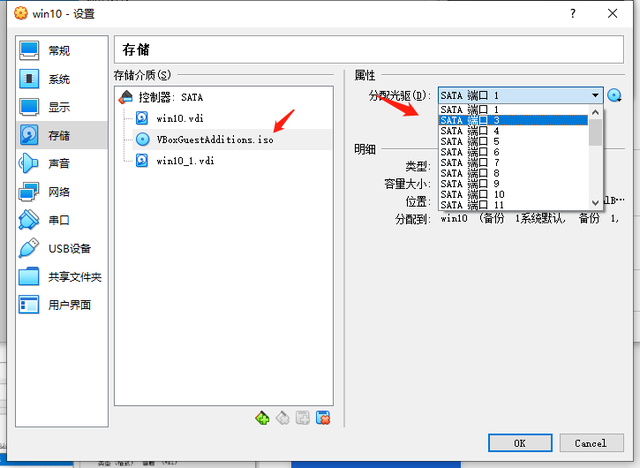The image size is (640, 468).
Task: Click the port list scroll down arrow
Action: 596,203
